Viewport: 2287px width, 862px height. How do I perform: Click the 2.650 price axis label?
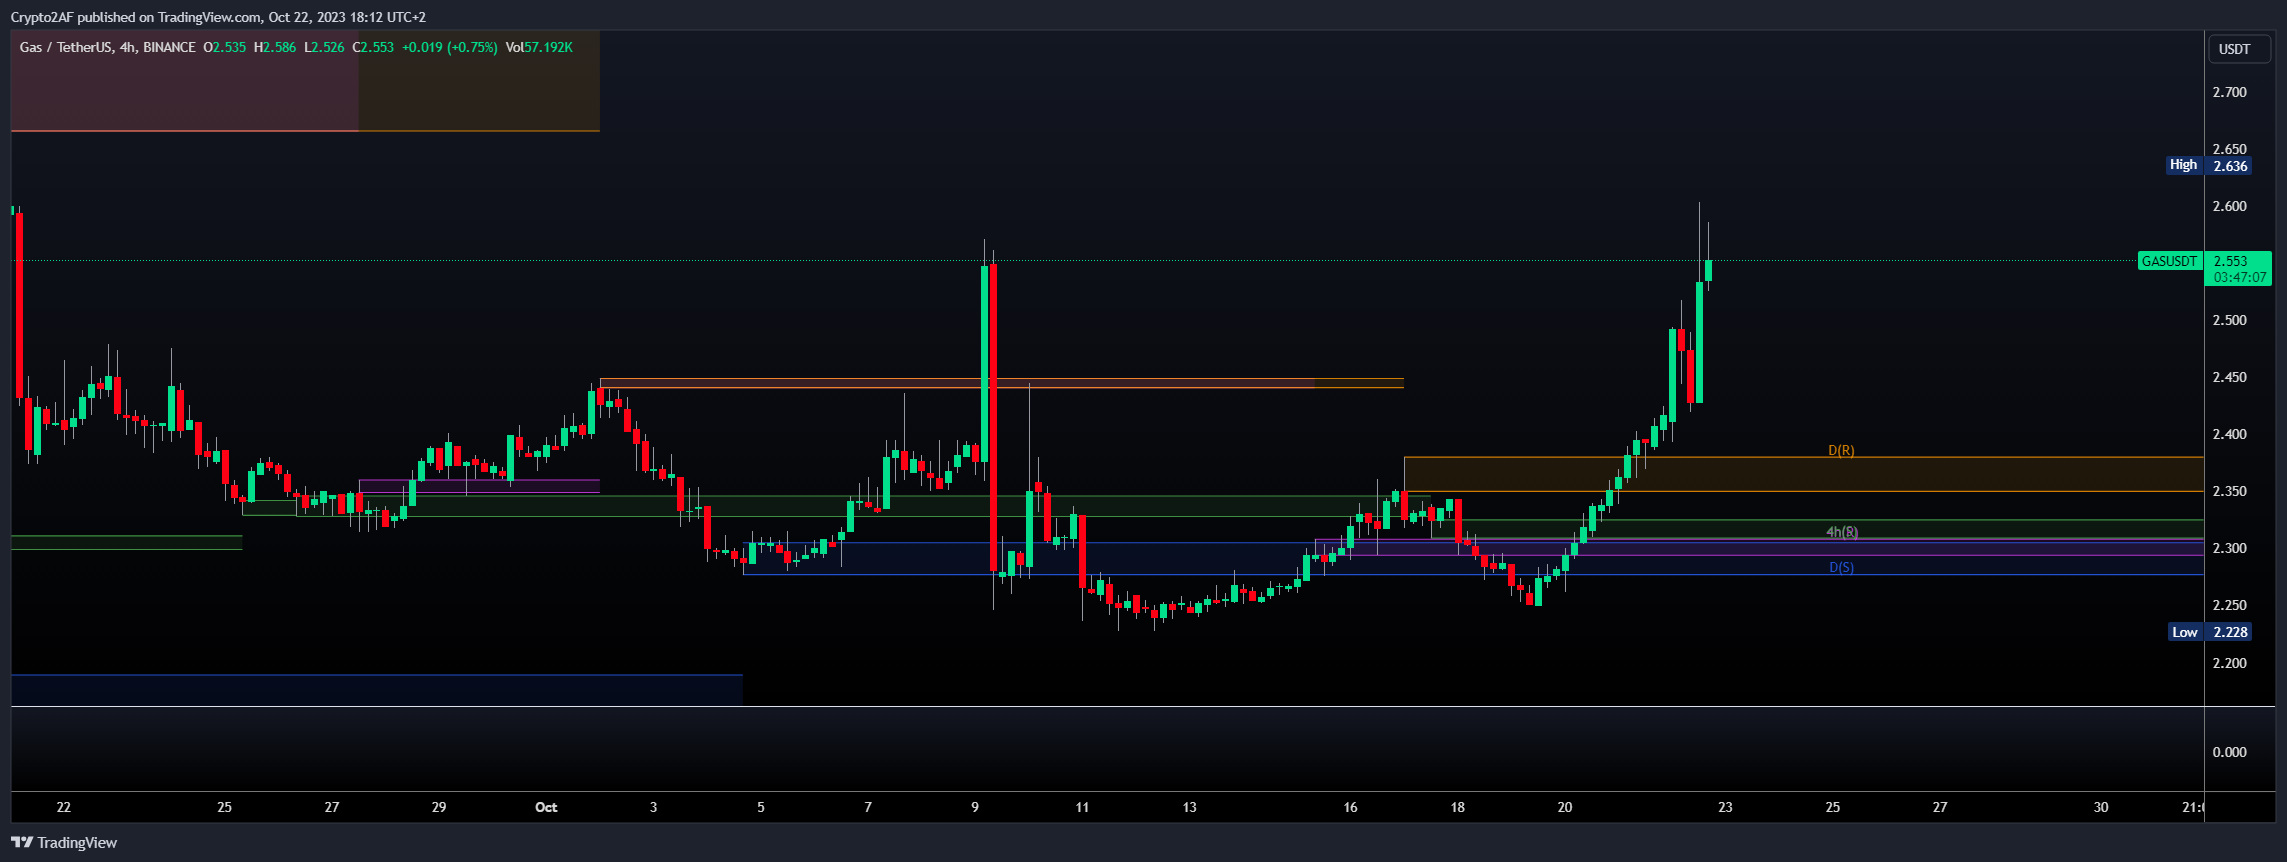[x=2230, y=149]
